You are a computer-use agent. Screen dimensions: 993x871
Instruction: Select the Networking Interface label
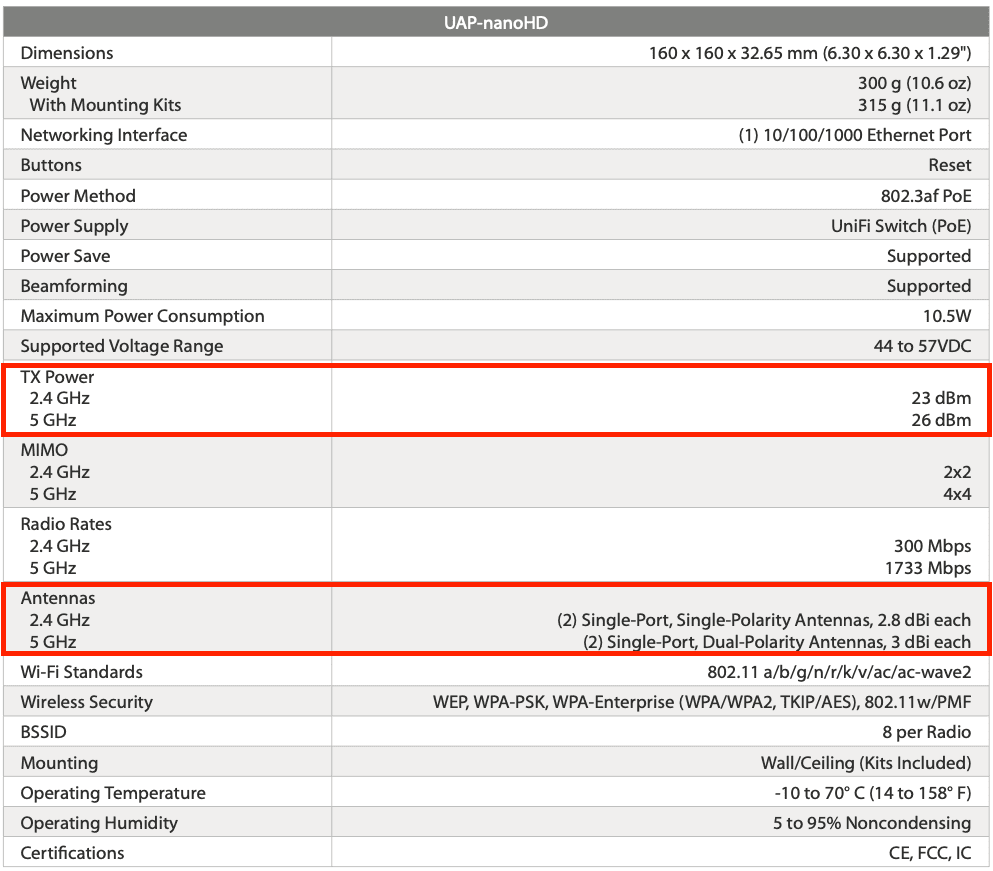[104, 135]
